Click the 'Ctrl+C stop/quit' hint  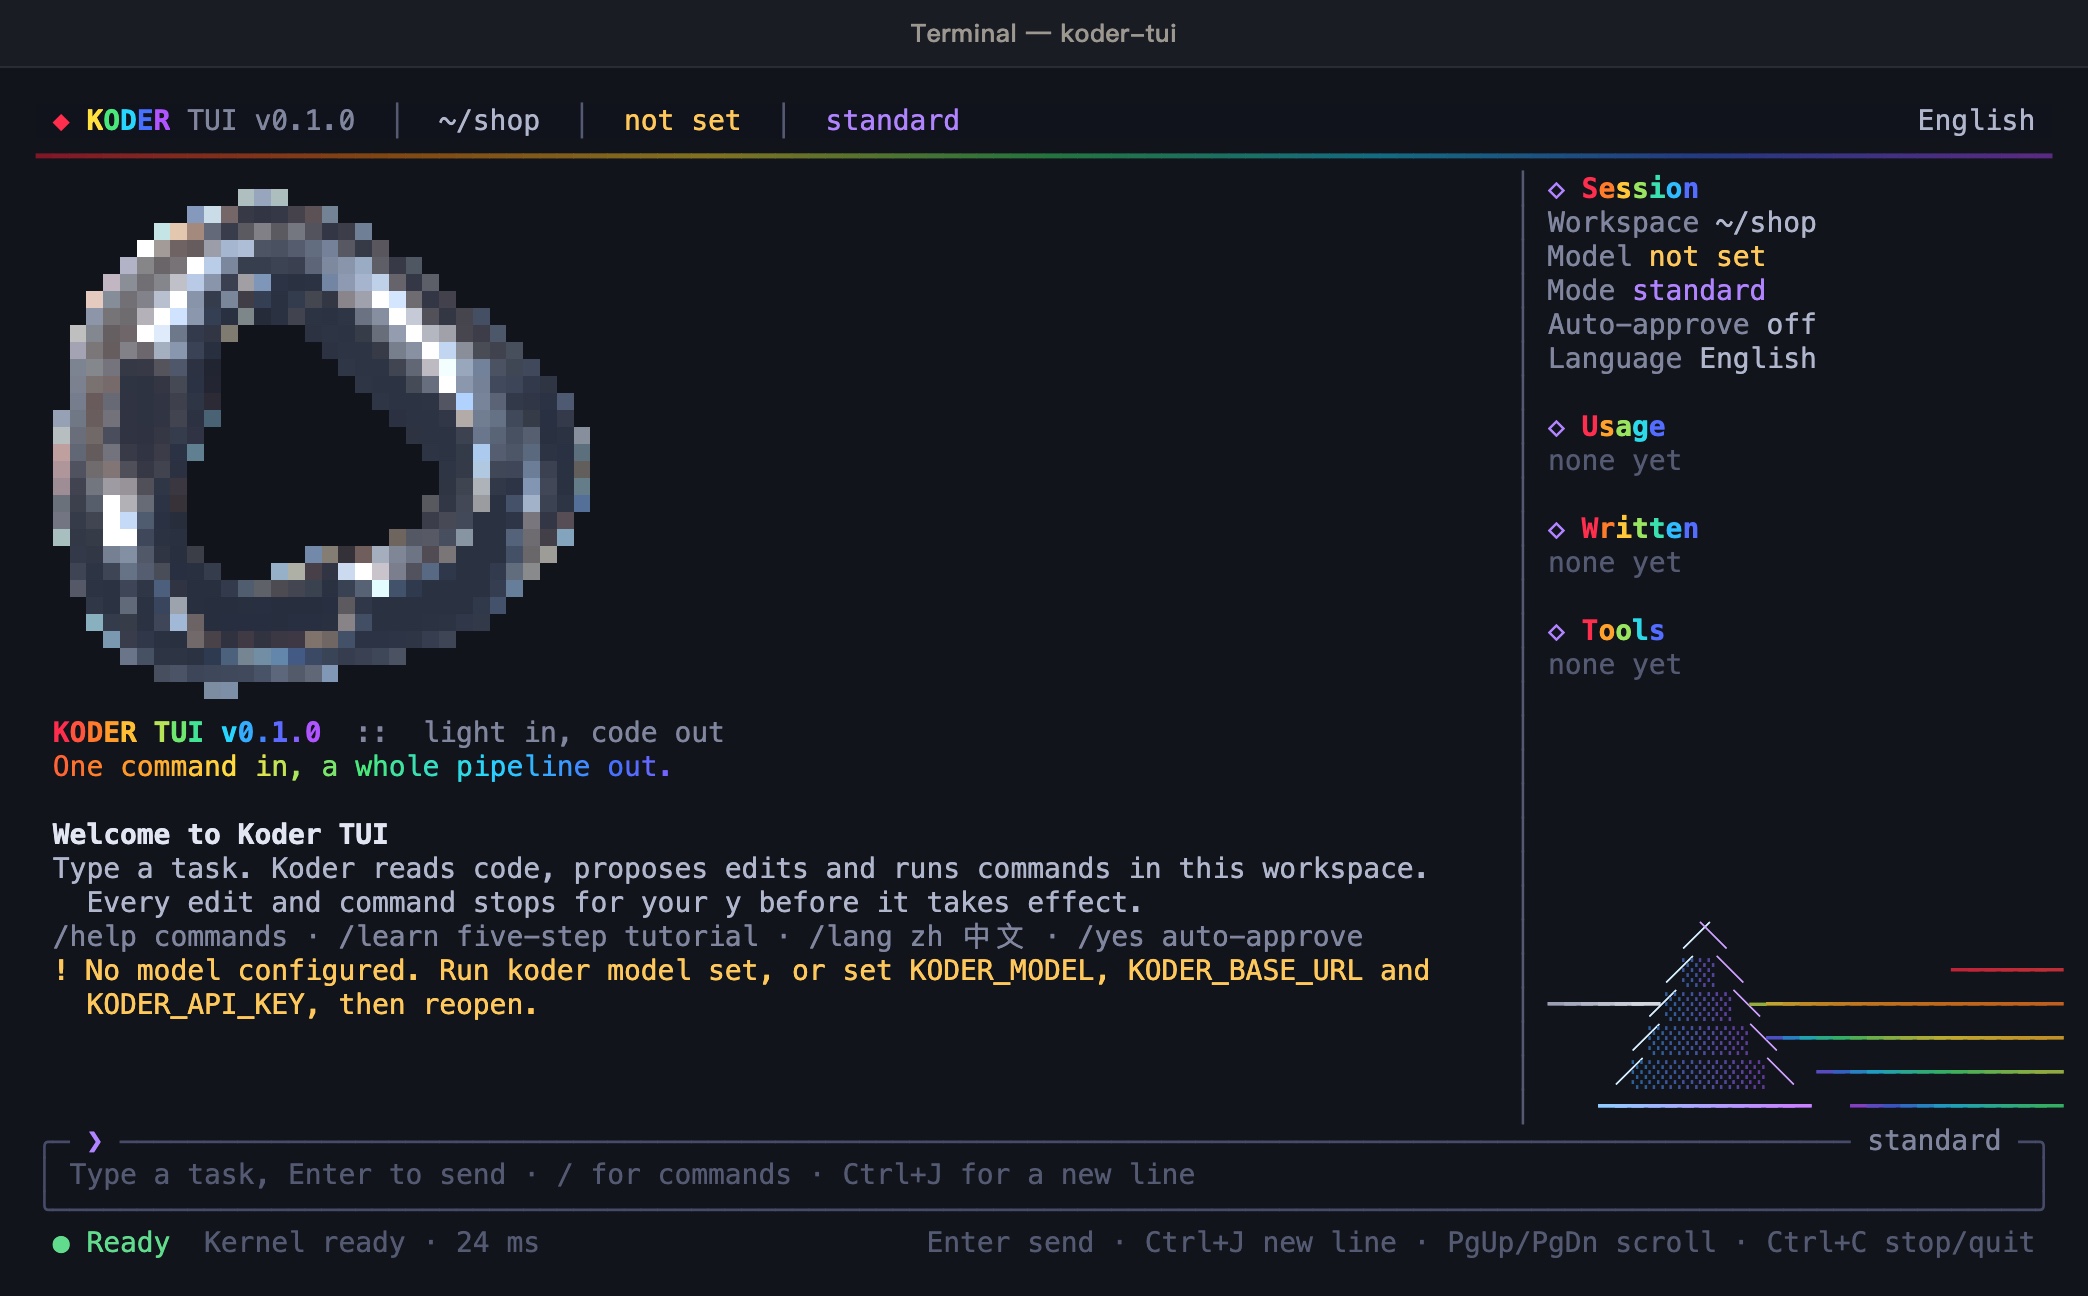click(x=1900, y=1243)
